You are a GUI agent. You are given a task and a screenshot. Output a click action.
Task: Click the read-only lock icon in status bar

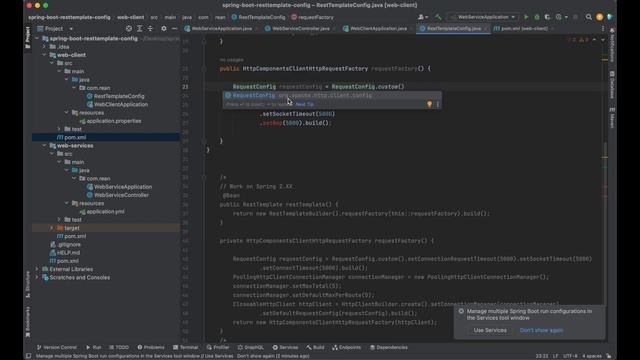pyautogui.click(x=609, y=356)
